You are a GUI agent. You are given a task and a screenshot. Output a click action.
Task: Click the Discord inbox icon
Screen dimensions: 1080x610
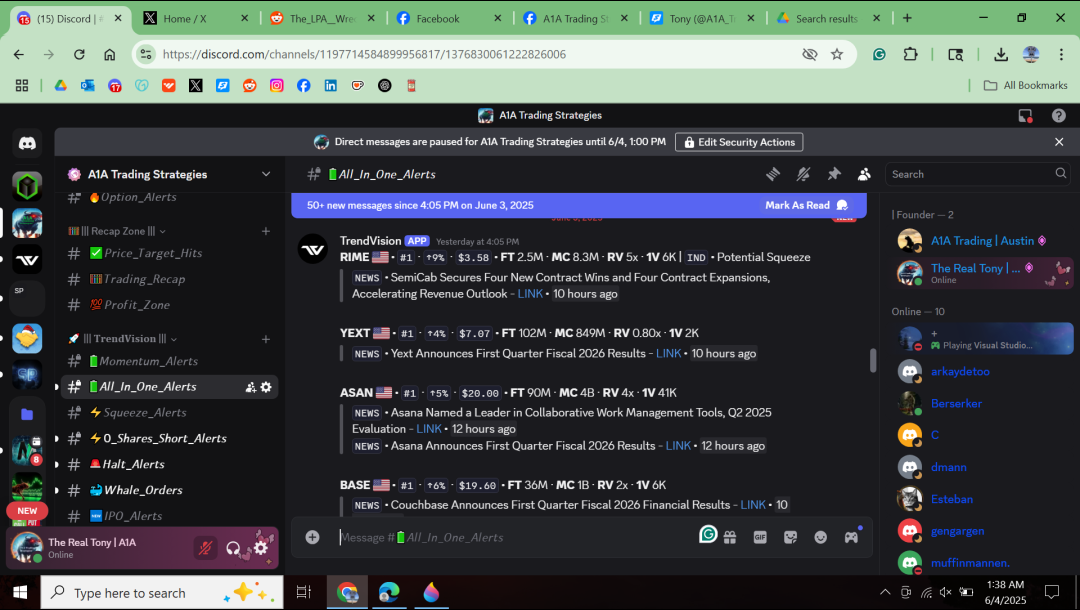click(1025, 116)
